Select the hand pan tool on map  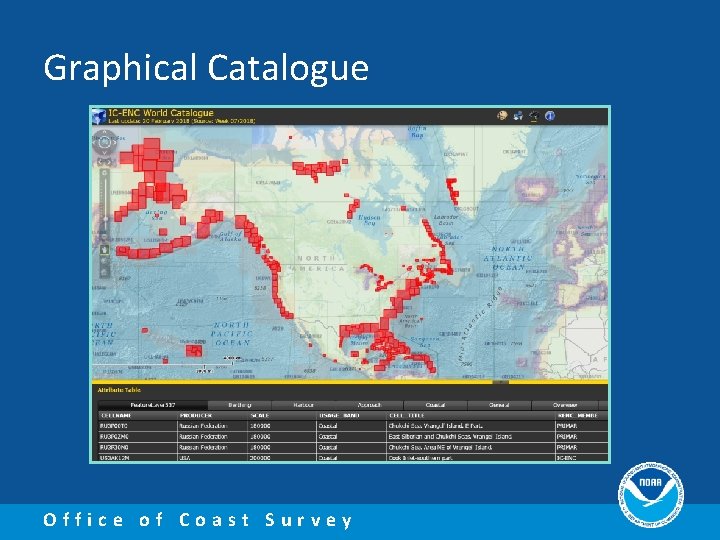105,250
